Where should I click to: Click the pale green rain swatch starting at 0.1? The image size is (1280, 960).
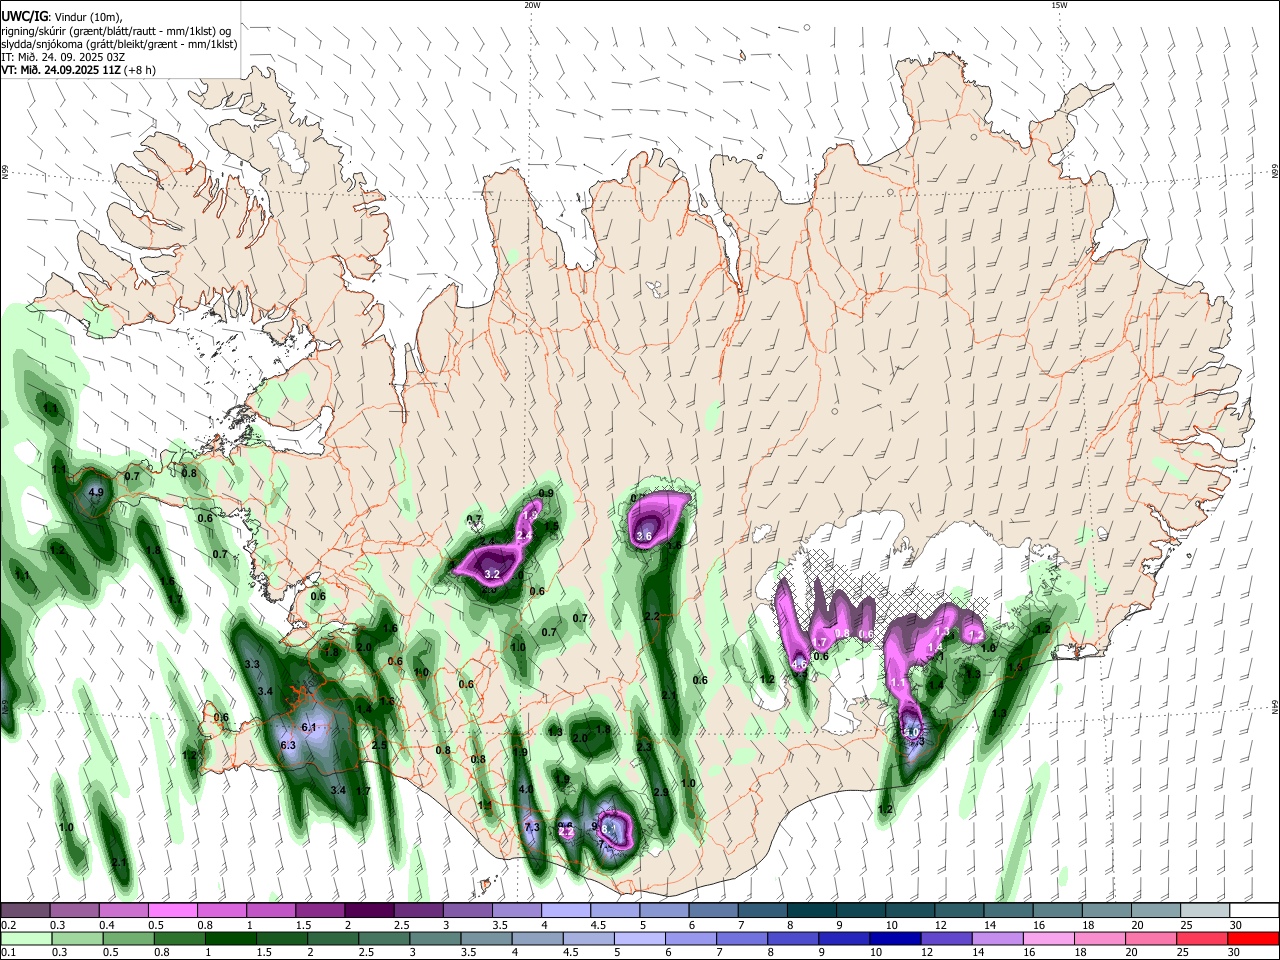(26, 938)
